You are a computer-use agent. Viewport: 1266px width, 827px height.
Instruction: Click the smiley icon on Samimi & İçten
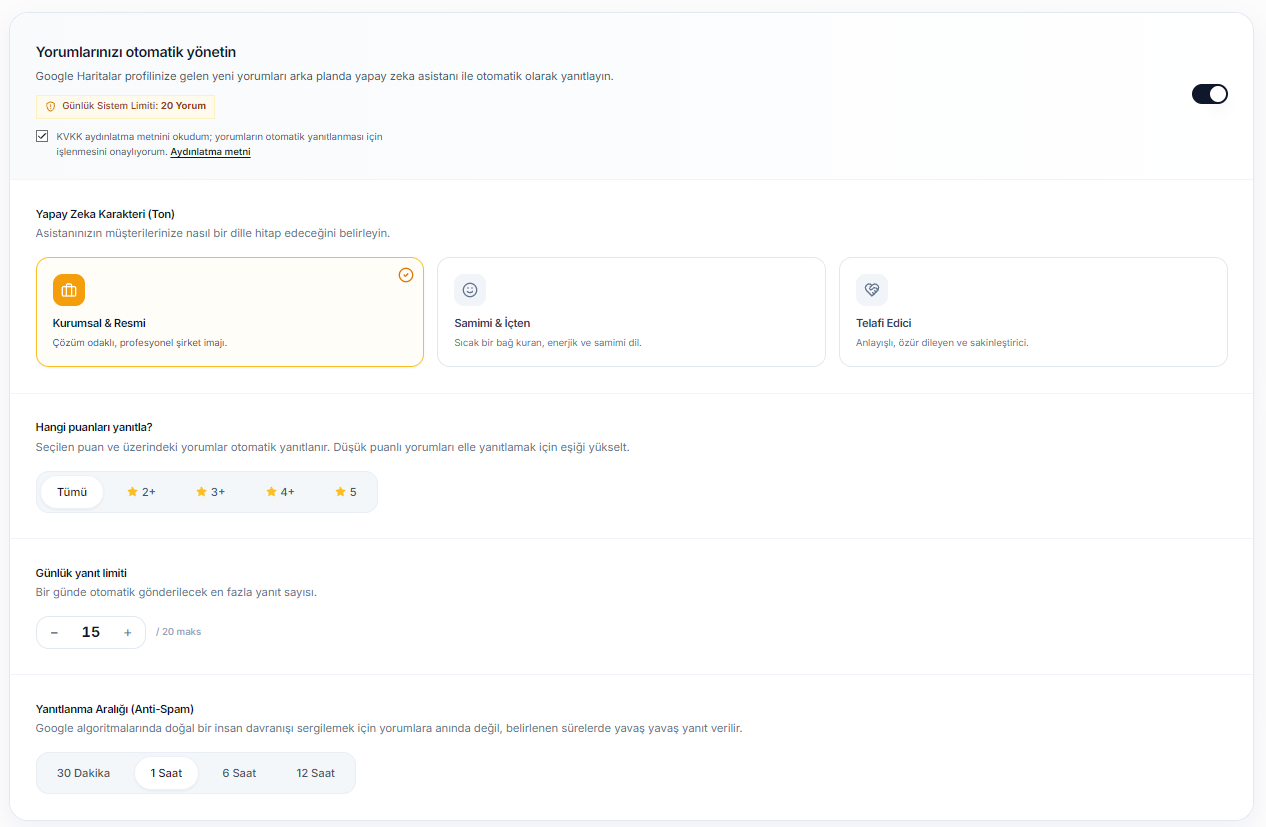point(470,290)
